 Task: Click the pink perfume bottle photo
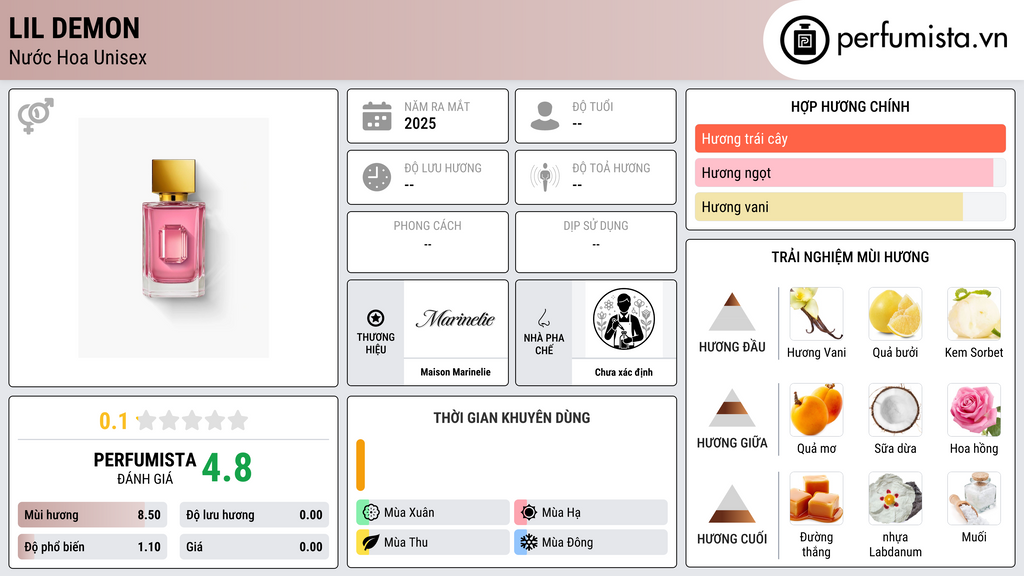(x=174, y=238)
